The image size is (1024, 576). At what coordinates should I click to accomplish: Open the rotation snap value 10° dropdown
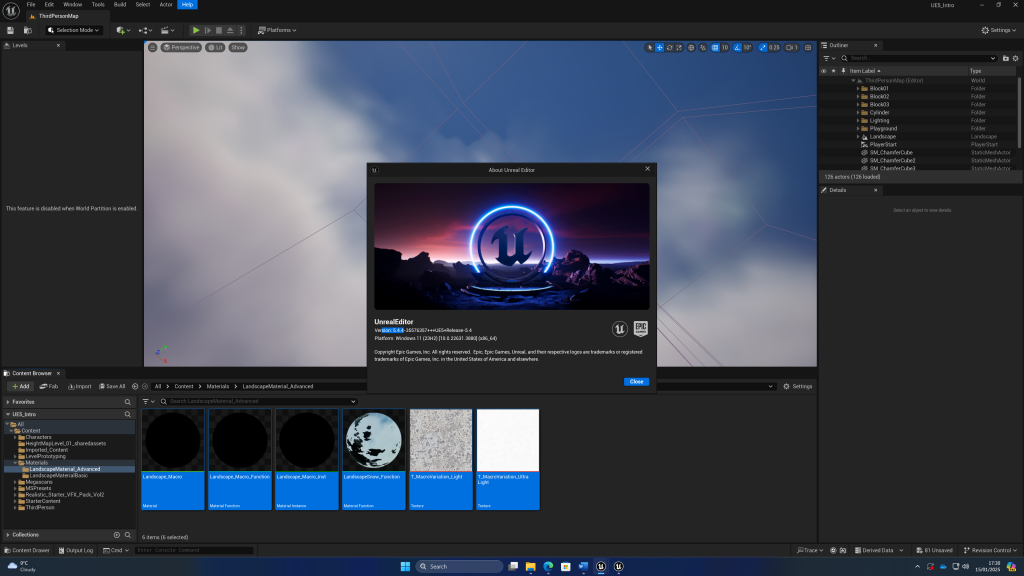click(747, 48)
